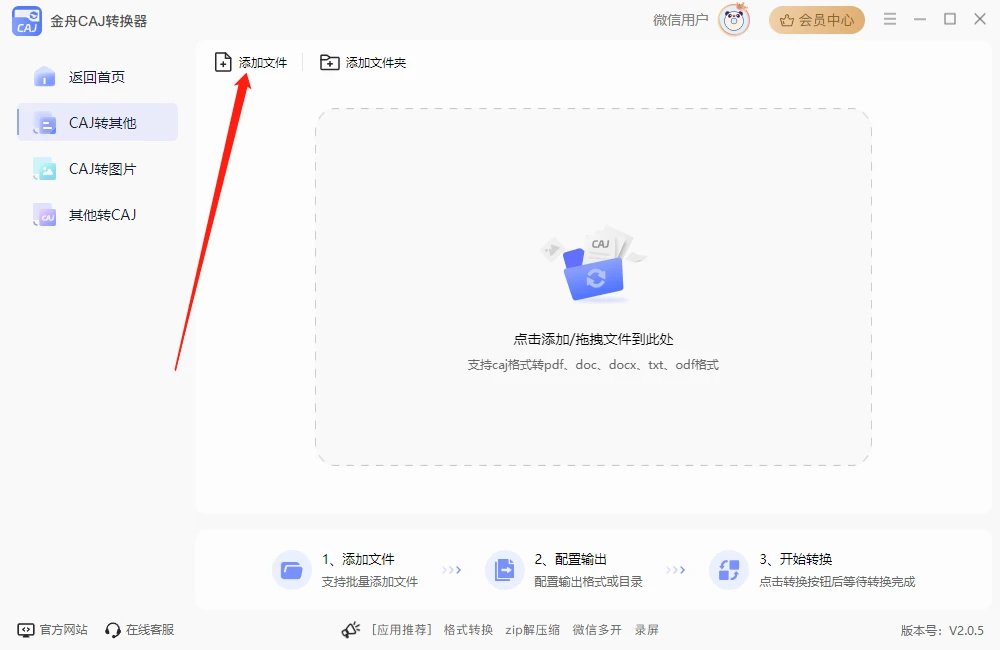Switch to CAJ转其他 mode

(x=97, y=122)
